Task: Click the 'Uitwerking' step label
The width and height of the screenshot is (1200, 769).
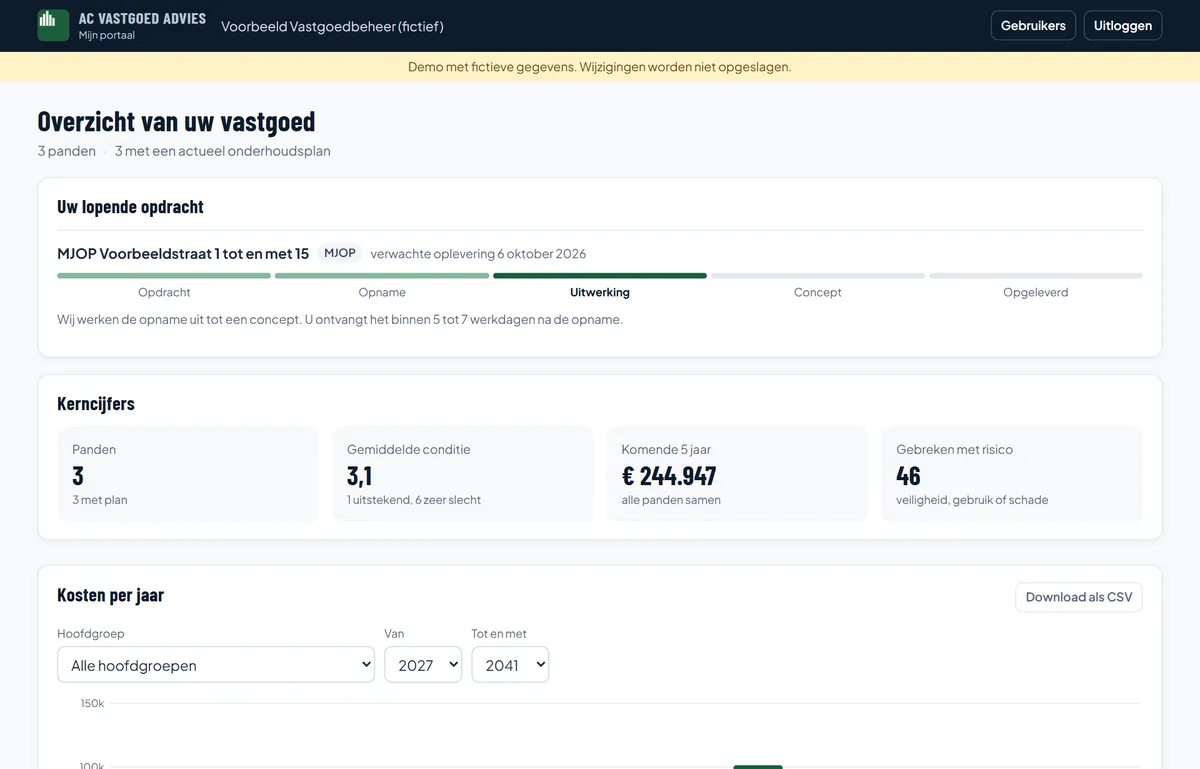Action: click(x=600, y=292)
